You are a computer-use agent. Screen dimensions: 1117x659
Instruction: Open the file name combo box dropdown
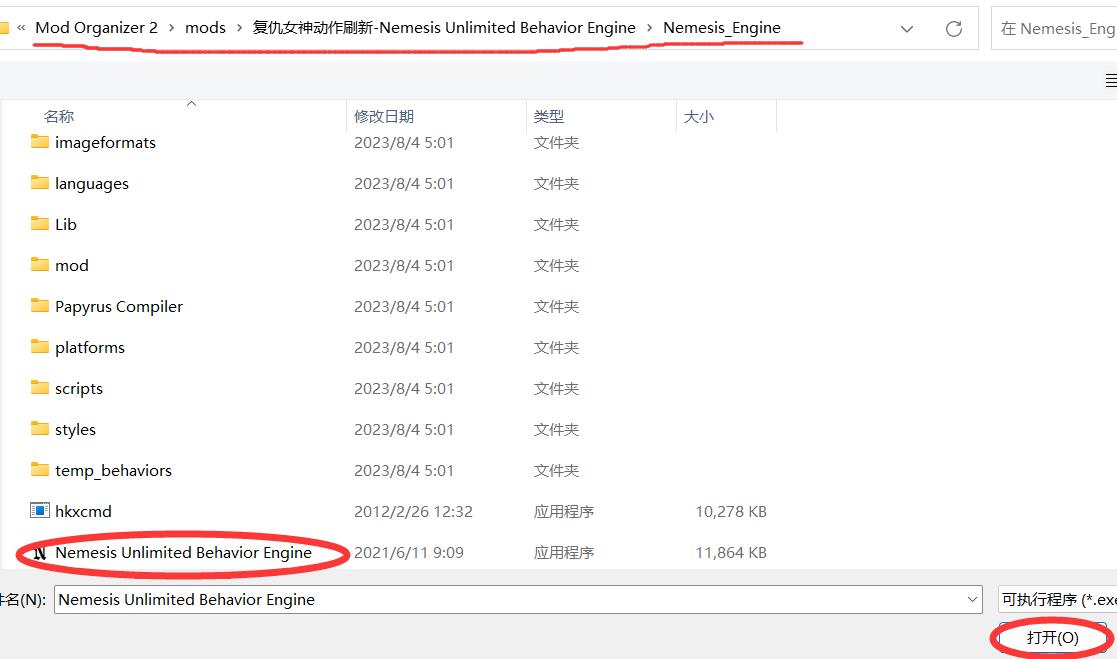[972, 600]
